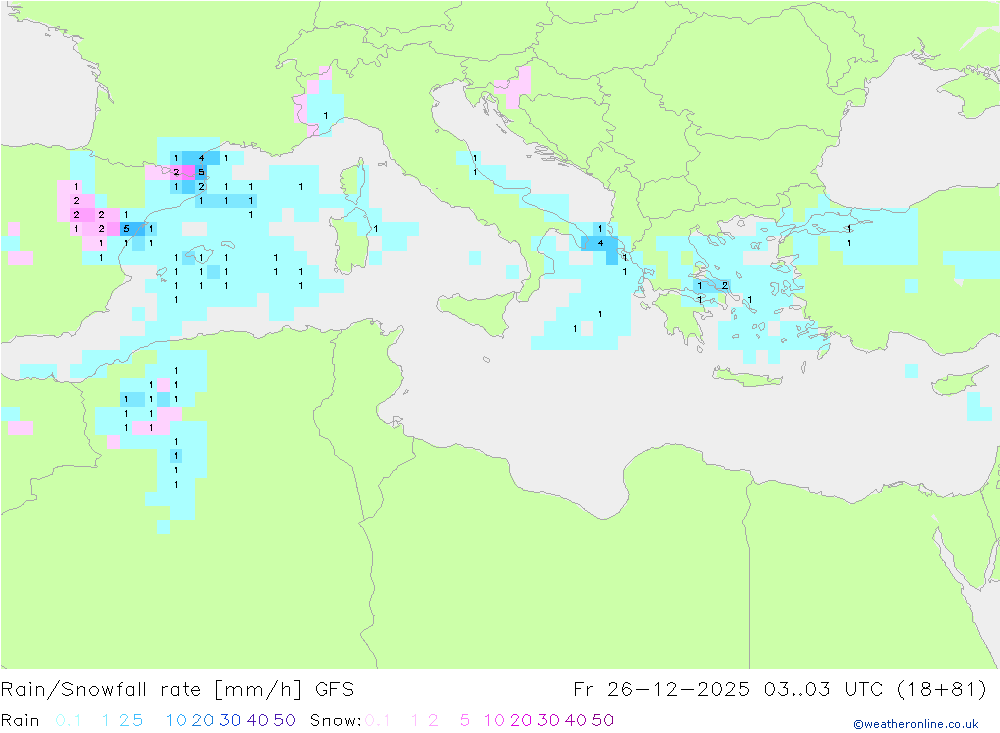This screenshot has height=733, width=1000.
Task: Click the '(18+81)' forecast offset text
Action: (x=941, y=690)
